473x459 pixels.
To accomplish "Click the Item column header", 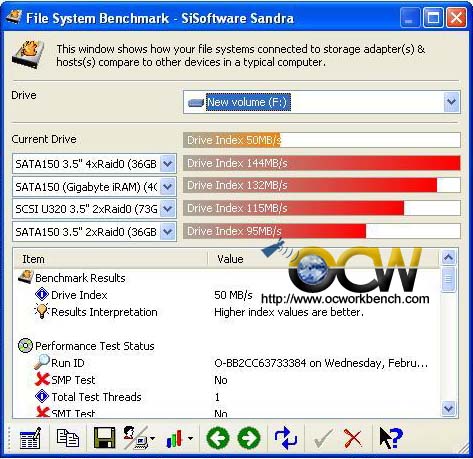I will click(x=111, y=259).
